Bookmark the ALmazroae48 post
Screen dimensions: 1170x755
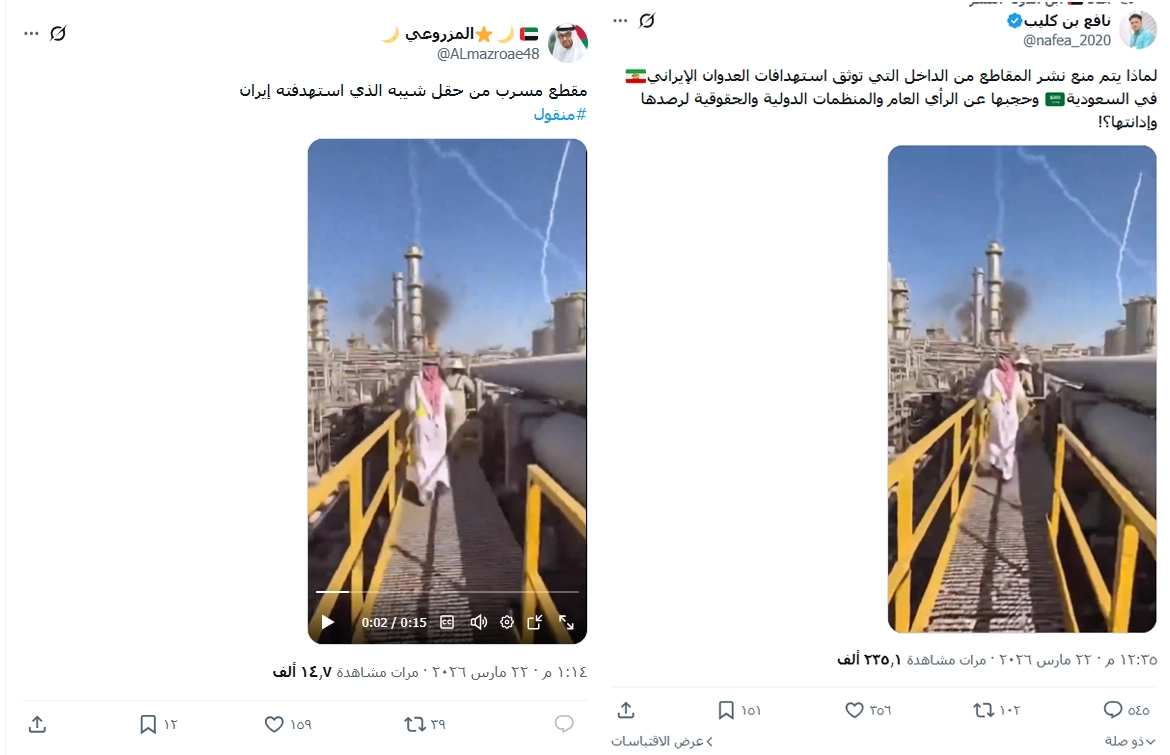coord(148,724)
